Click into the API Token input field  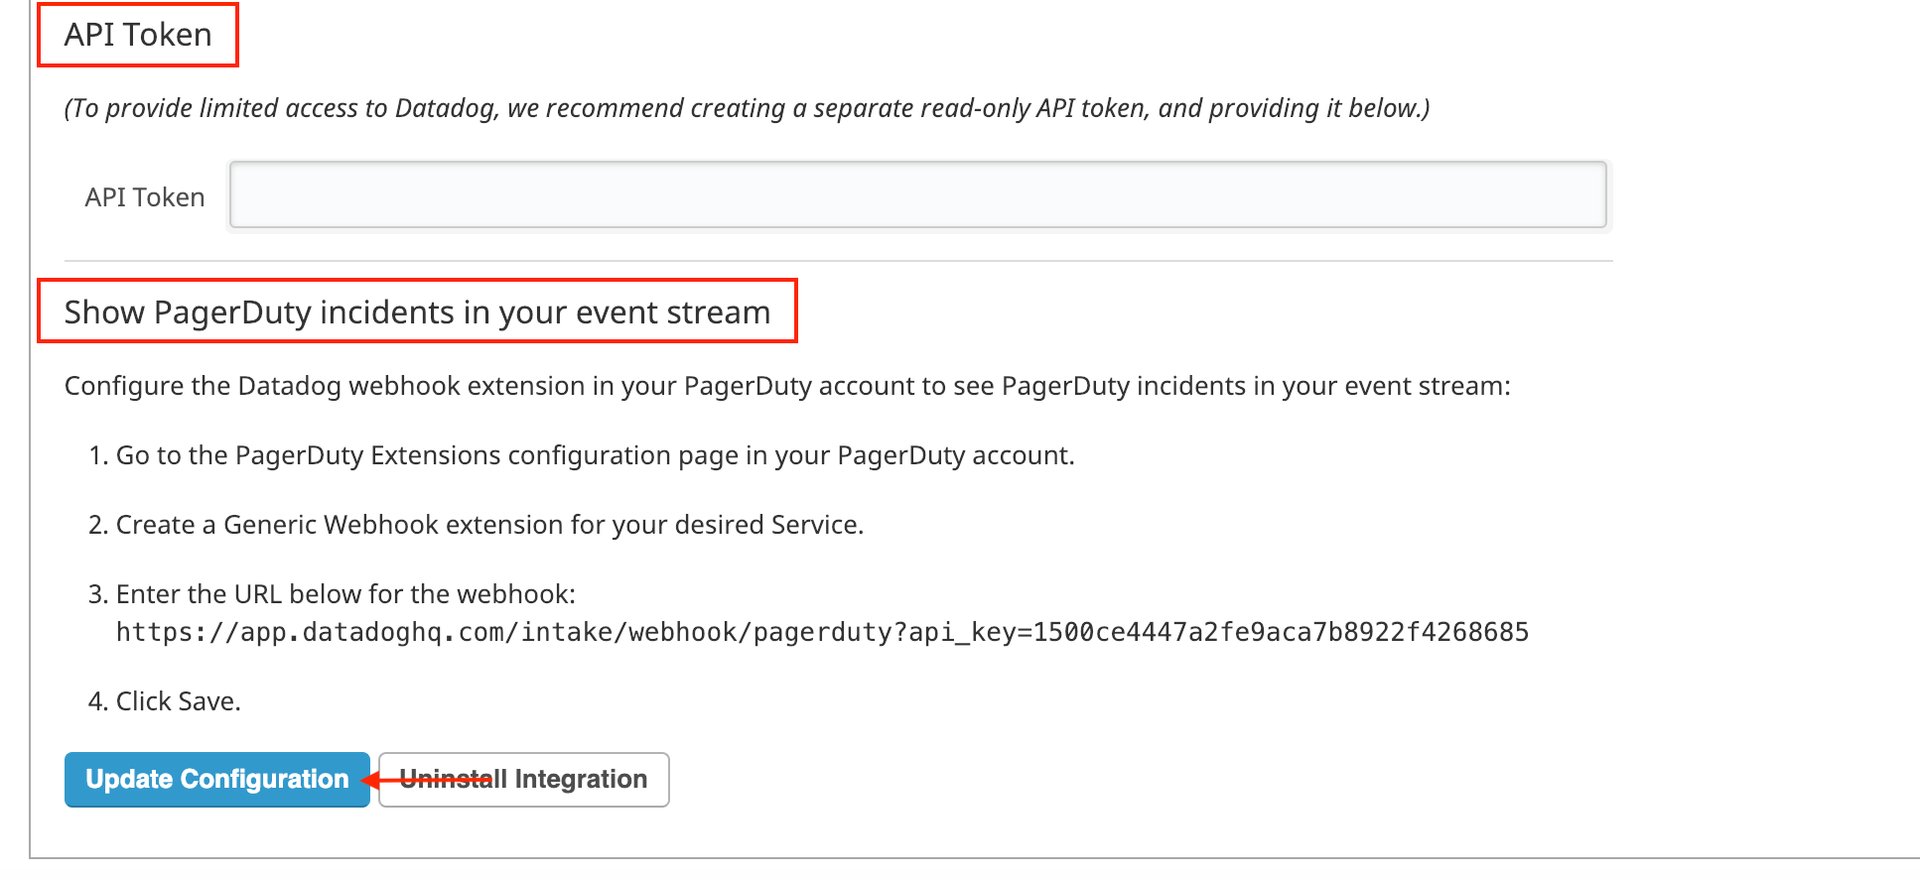tap(917, 195)
